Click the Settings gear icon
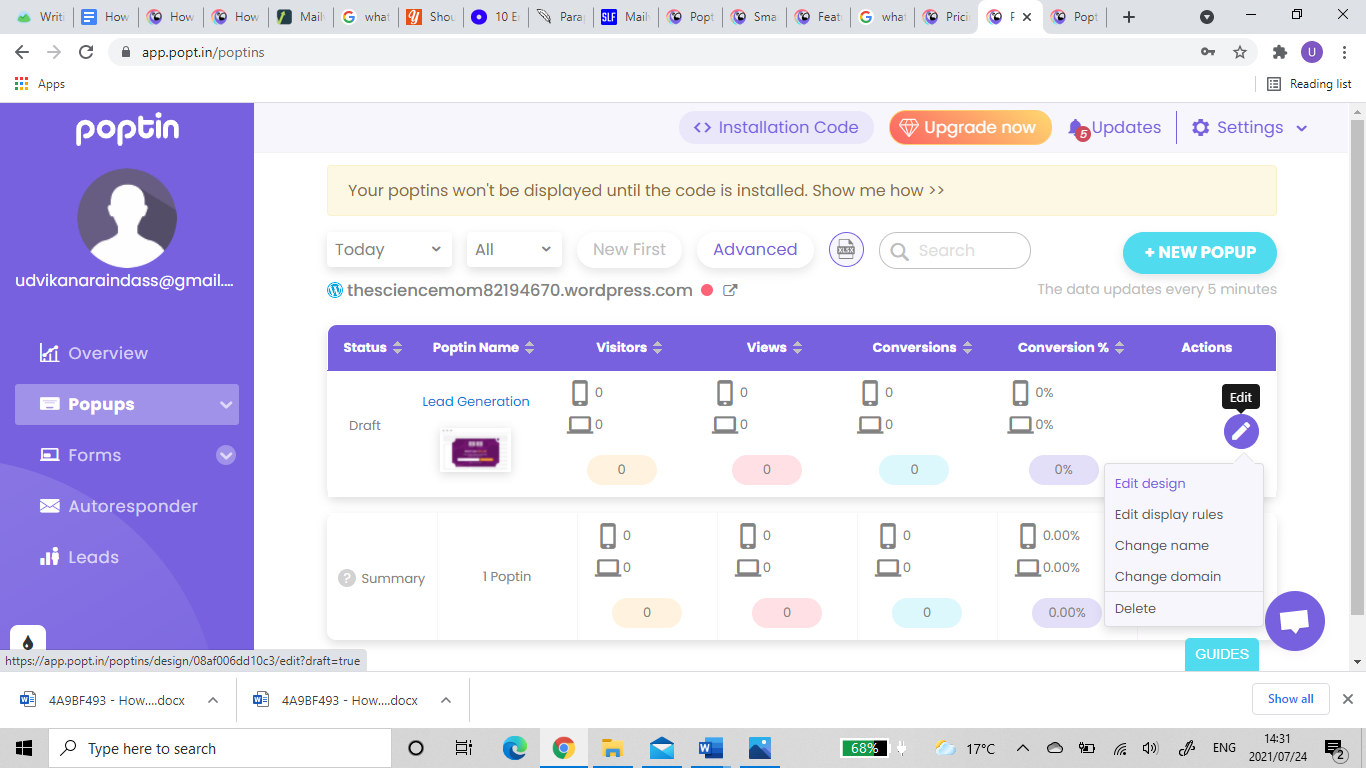1366x768 pixels. [1201, 128]
